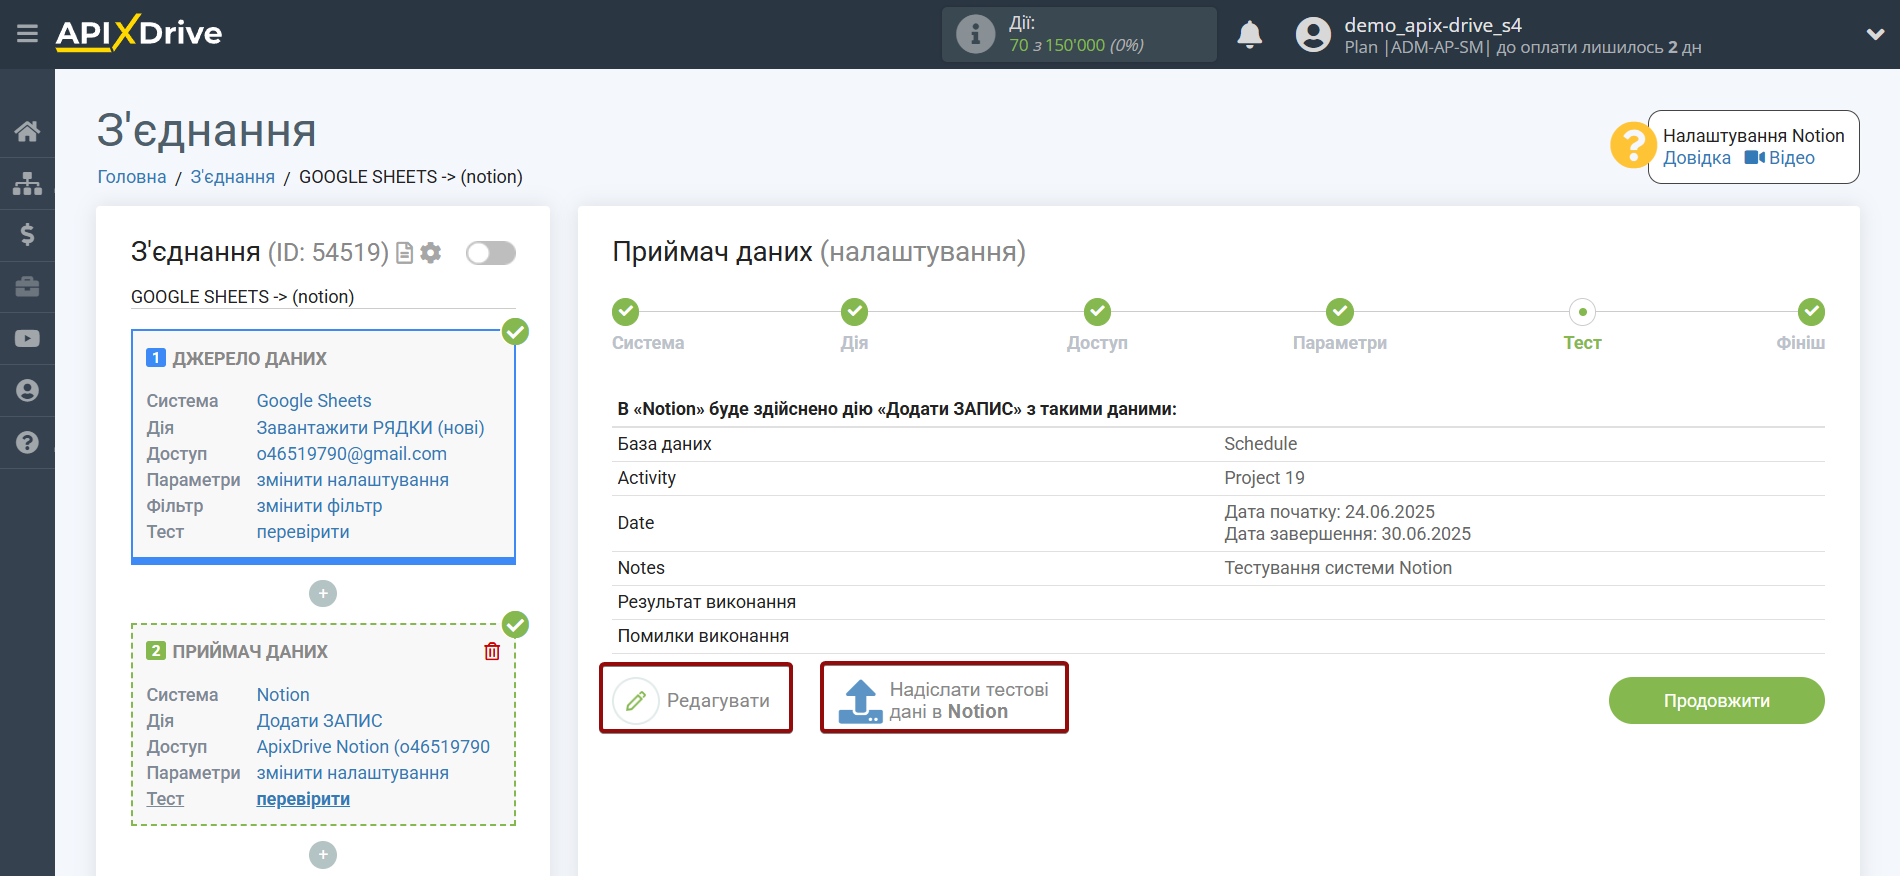The height and width of the screenshot is (876, 1900).
Task: Go to the Дія step
Action: [854, 312]
